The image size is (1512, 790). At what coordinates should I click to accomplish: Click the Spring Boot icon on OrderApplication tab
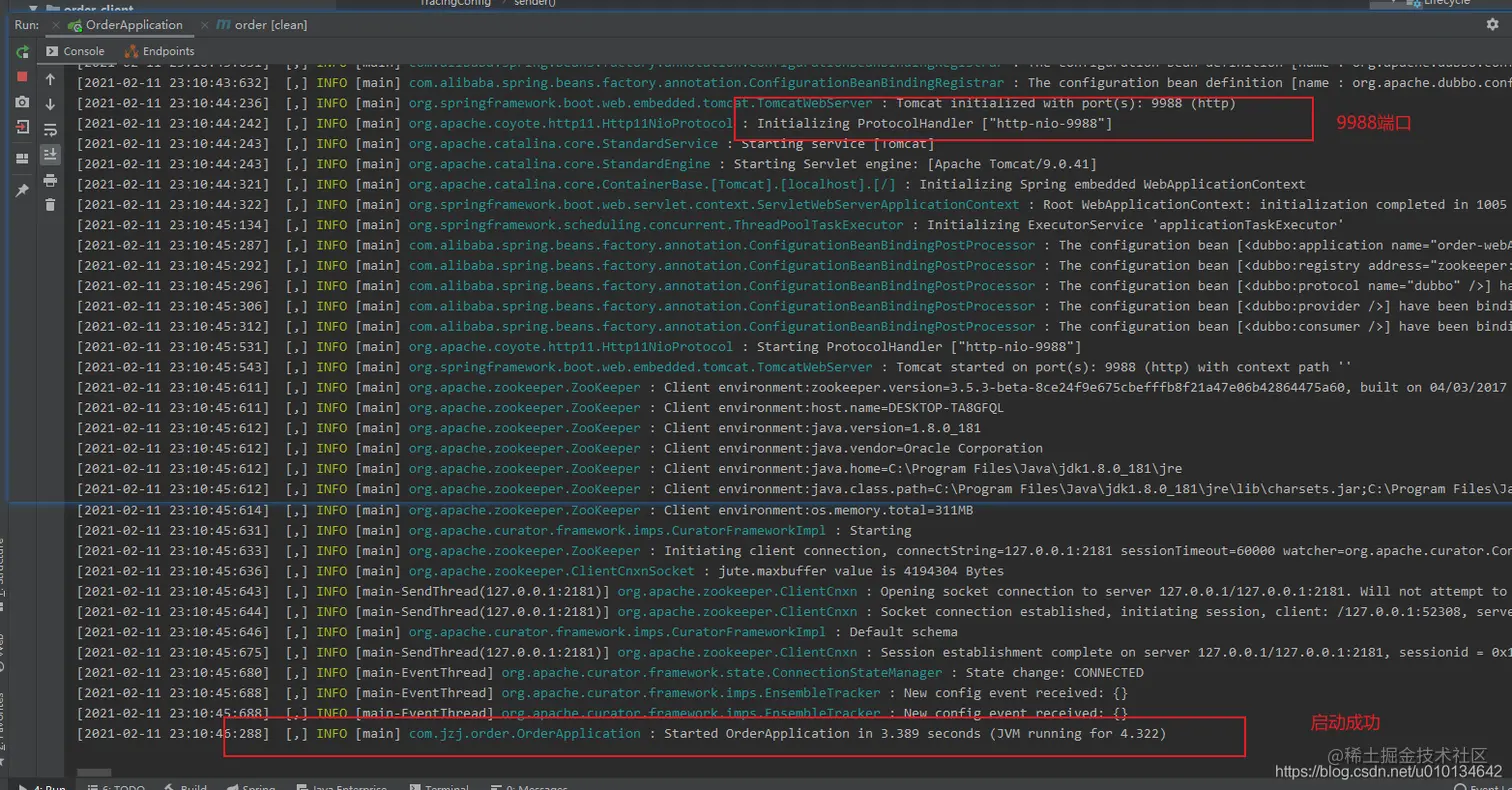click(x=74, y=25)
